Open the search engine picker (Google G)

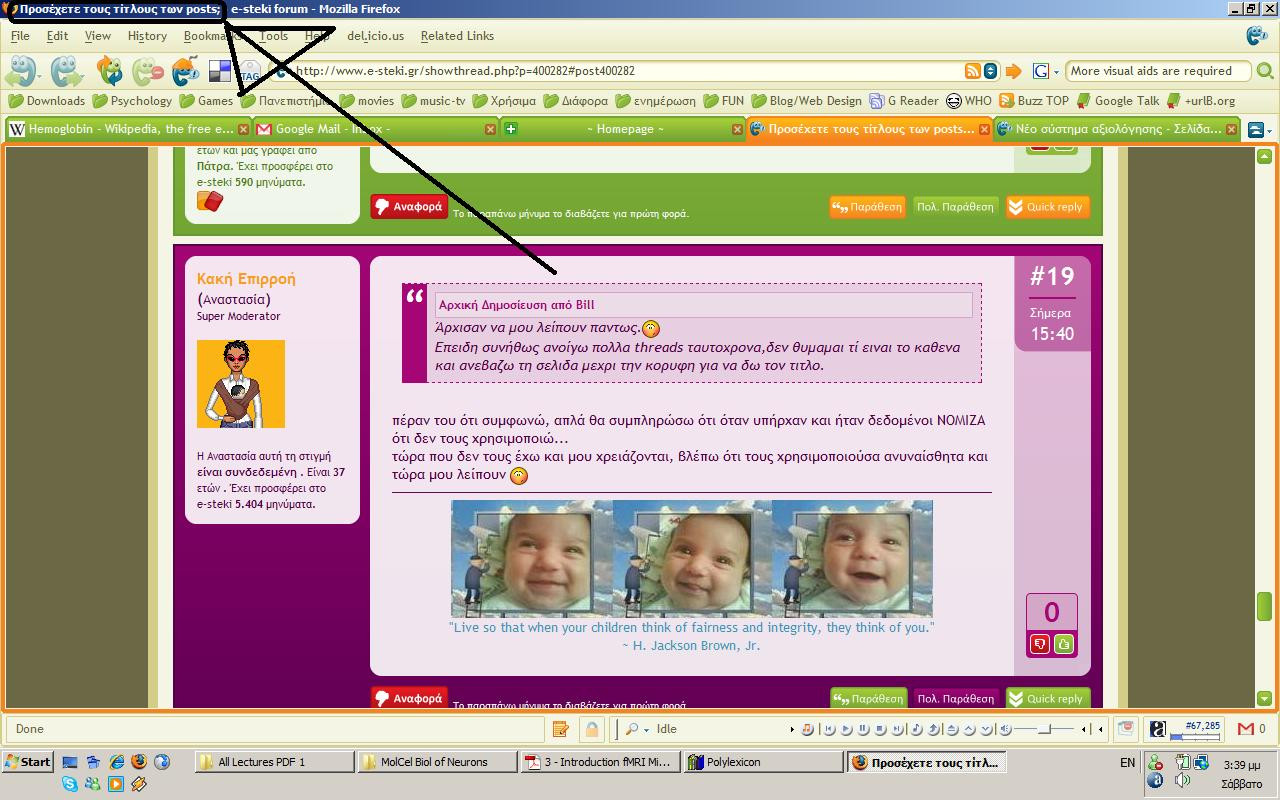click(1045, 71)
